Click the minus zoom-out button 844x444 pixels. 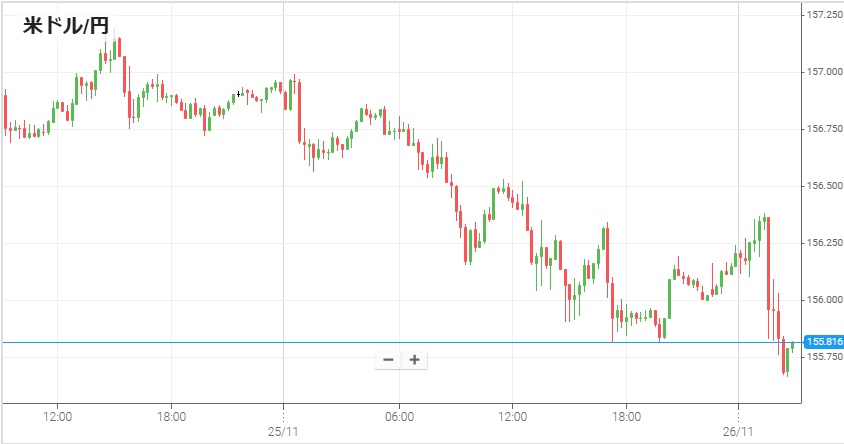tap(388, 360)
